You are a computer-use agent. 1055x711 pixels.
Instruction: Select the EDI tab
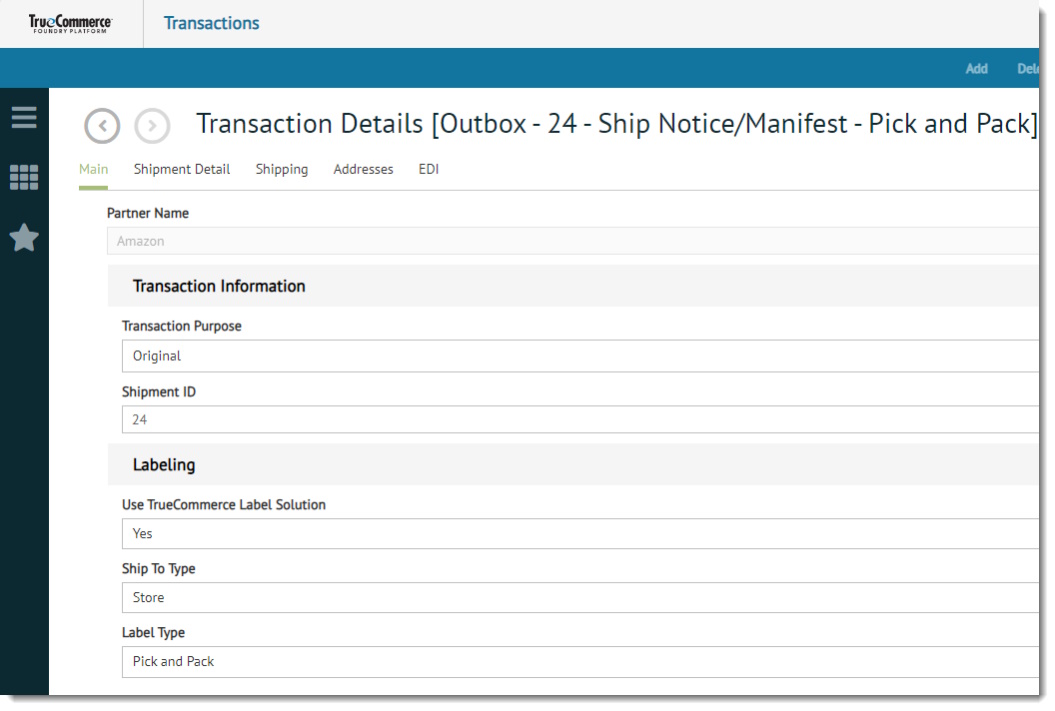428,170
